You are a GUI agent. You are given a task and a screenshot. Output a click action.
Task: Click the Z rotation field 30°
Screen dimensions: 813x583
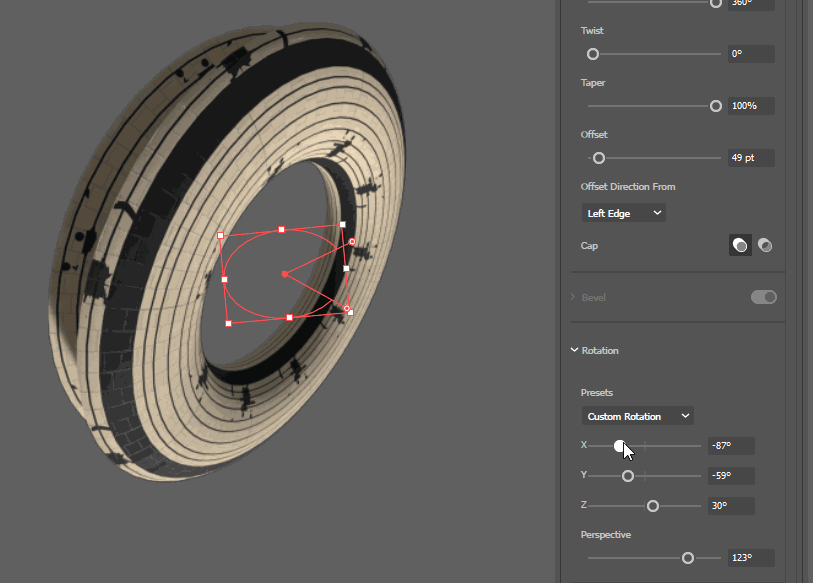(x=731, y=506)
